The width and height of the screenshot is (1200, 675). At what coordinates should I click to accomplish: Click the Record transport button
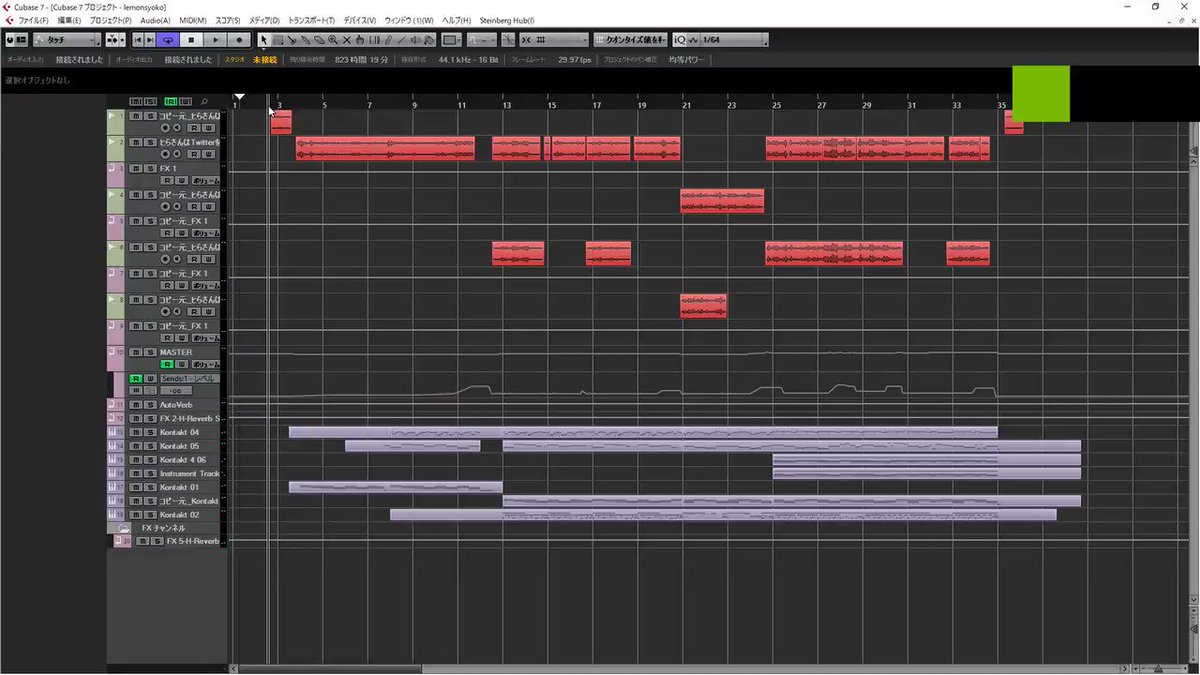(x=239, y=40)
